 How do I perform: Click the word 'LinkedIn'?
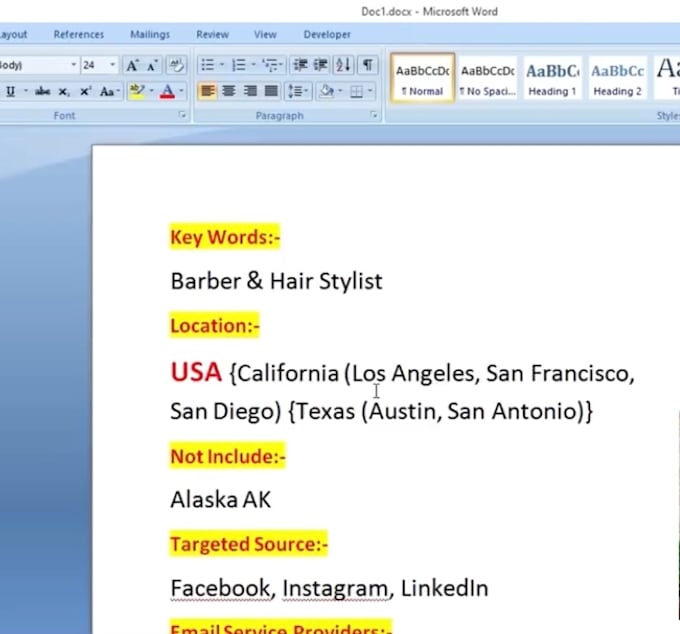pos(445,588)
